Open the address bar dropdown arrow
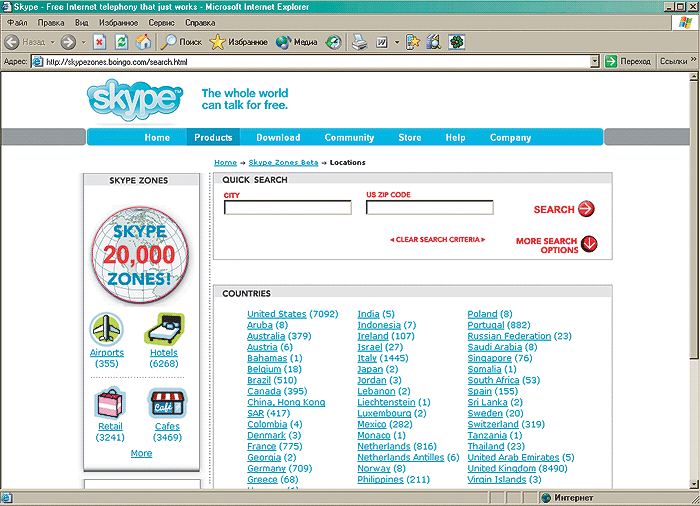The height and width of the screenshot is (506, 700). pyautogui.click(x=594, y=62)
